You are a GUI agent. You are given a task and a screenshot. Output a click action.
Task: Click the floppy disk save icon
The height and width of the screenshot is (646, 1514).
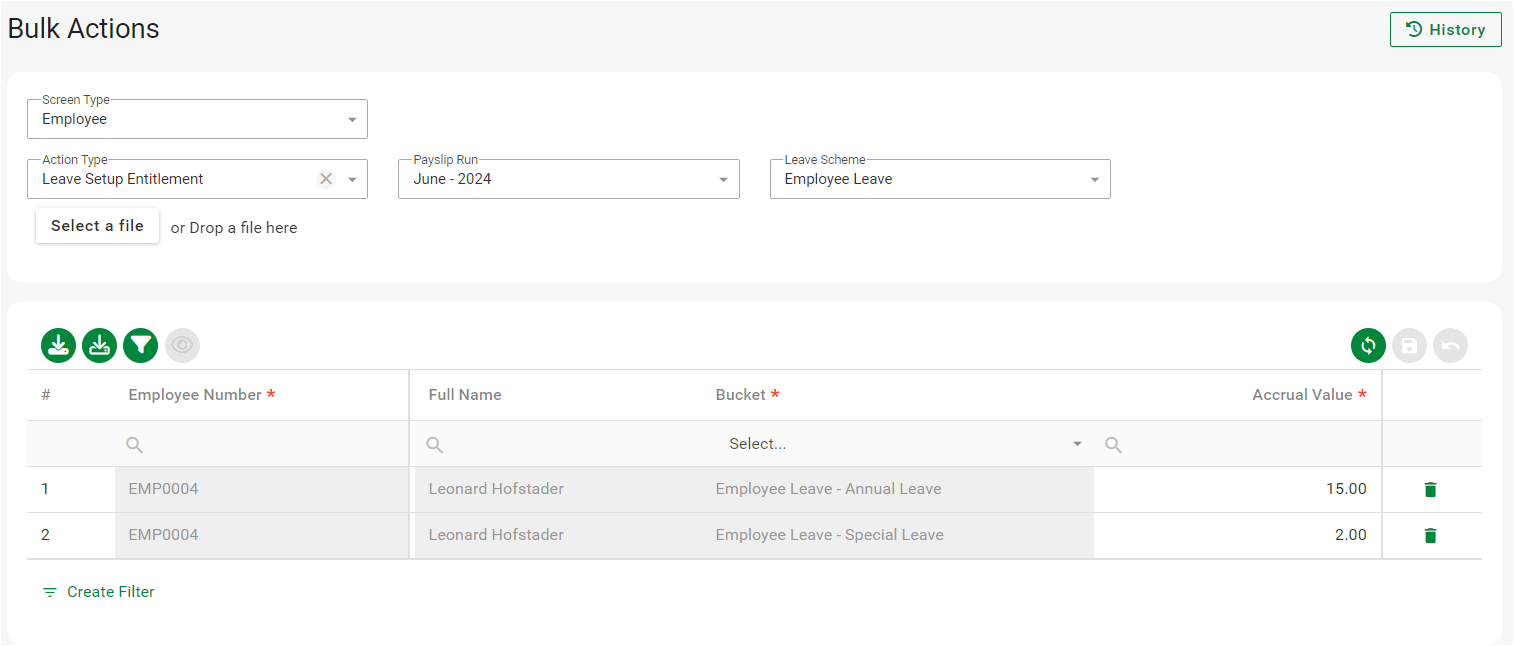tap(1409, 346)
